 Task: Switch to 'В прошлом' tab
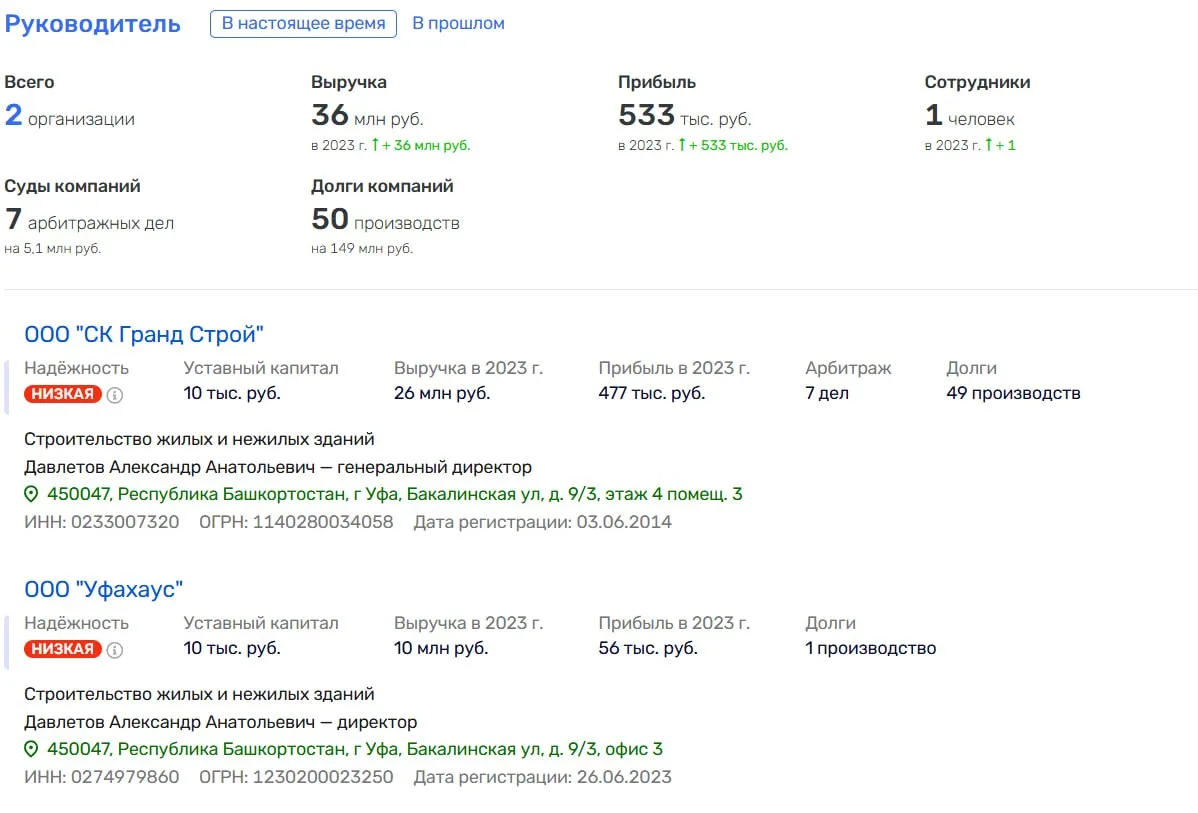458,24
